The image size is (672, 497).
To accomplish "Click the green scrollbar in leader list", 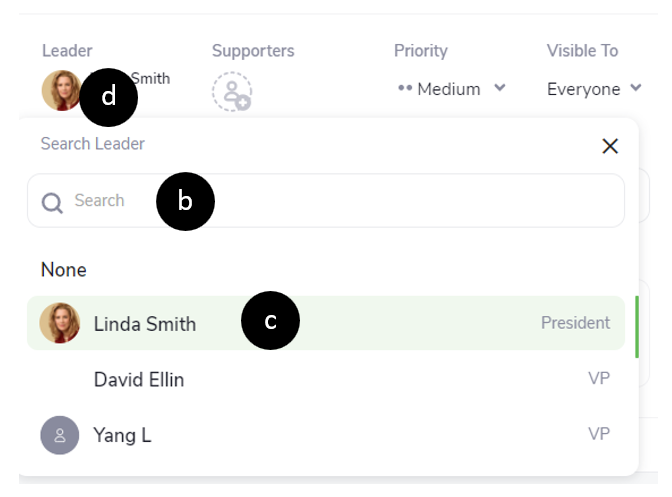I will (637, 326).
